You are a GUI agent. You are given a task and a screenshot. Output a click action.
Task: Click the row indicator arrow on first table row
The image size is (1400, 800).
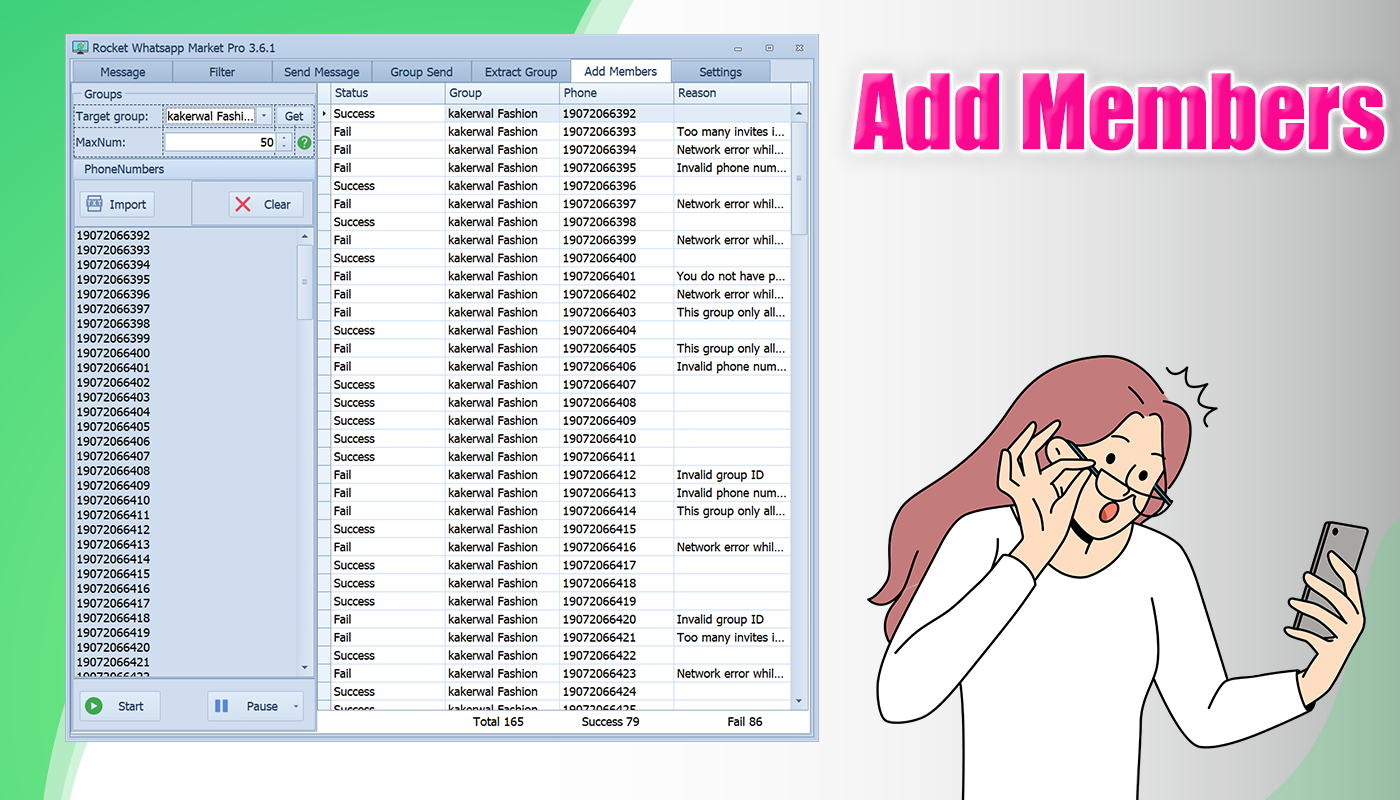click(324, 114)
